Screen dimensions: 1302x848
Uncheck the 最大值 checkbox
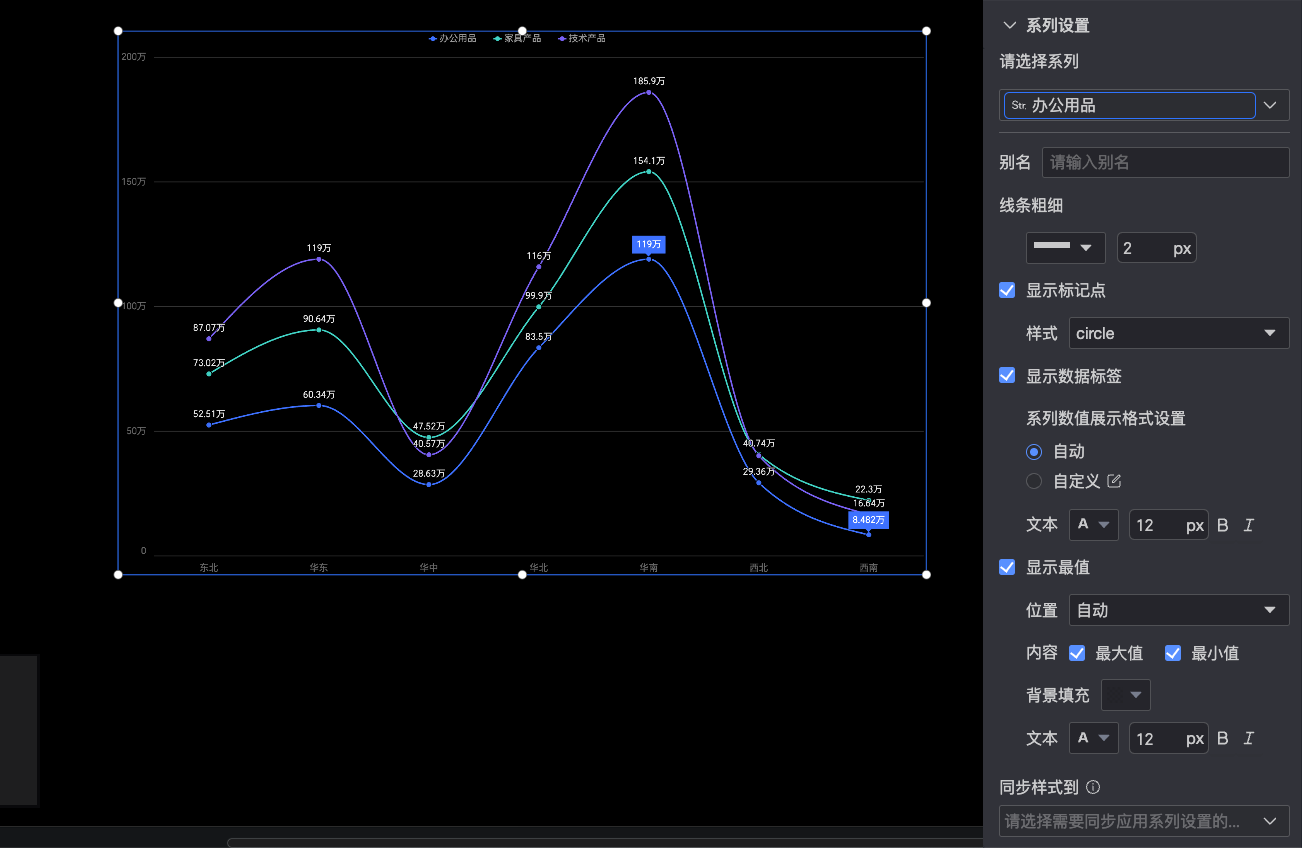point(1077,653)
